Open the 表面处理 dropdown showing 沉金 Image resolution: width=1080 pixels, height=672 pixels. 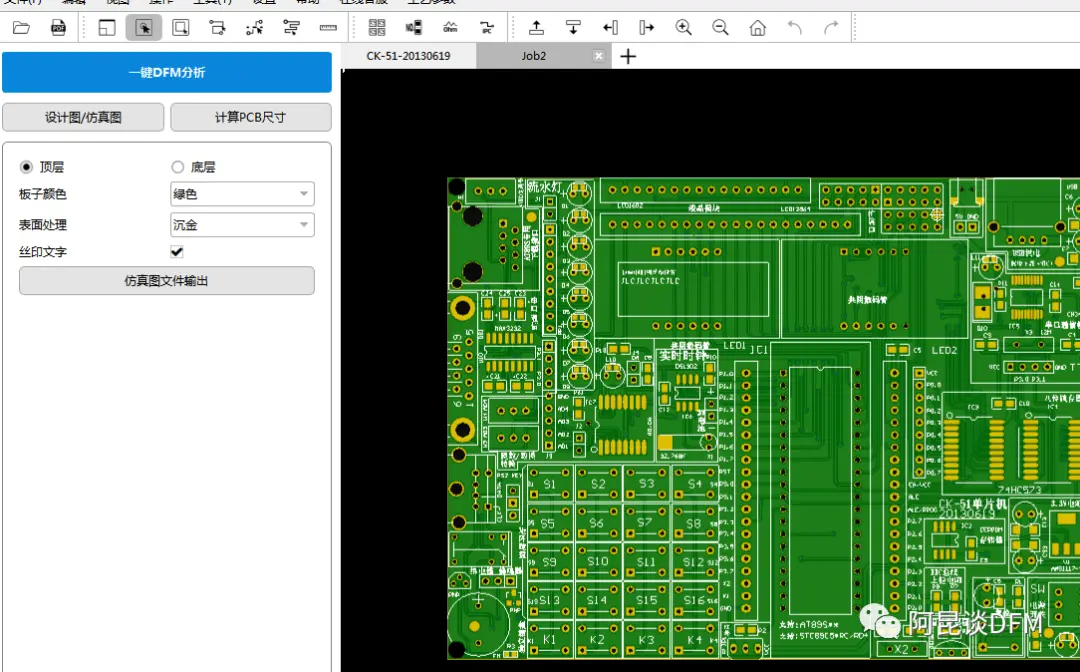coord(242,224)
